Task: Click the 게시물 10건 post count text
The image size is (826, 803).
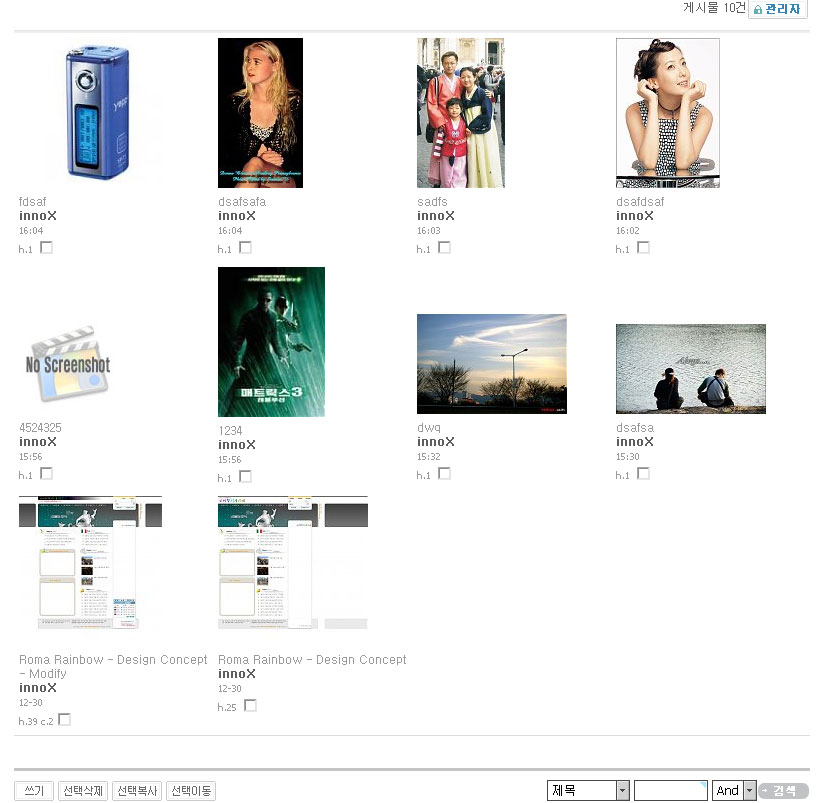Action: (714, 7)
